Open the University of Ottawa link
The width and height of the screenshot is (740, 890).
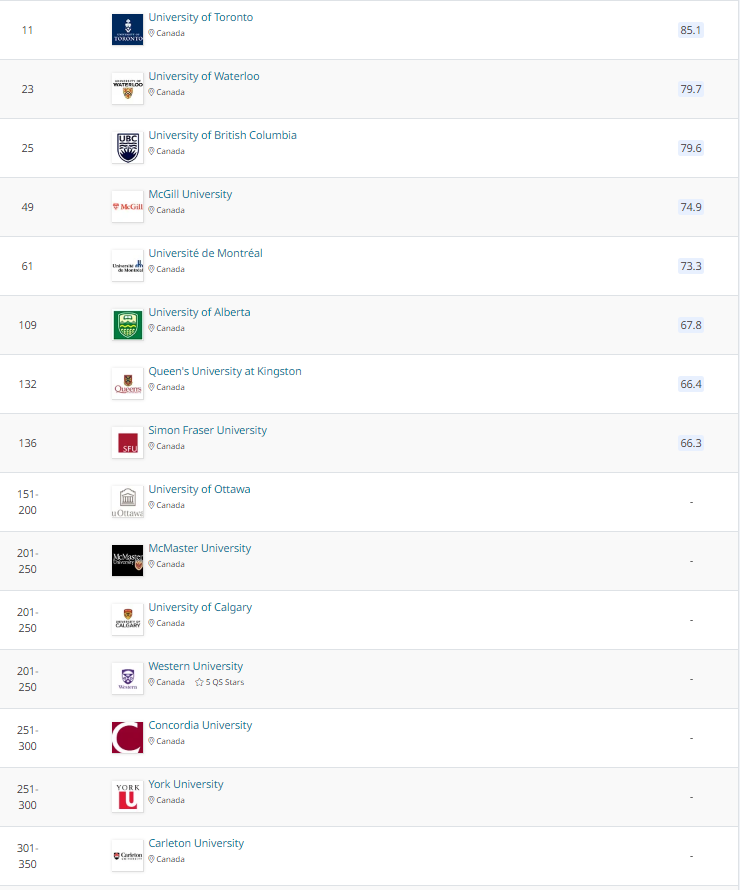[x=199, y=489]
